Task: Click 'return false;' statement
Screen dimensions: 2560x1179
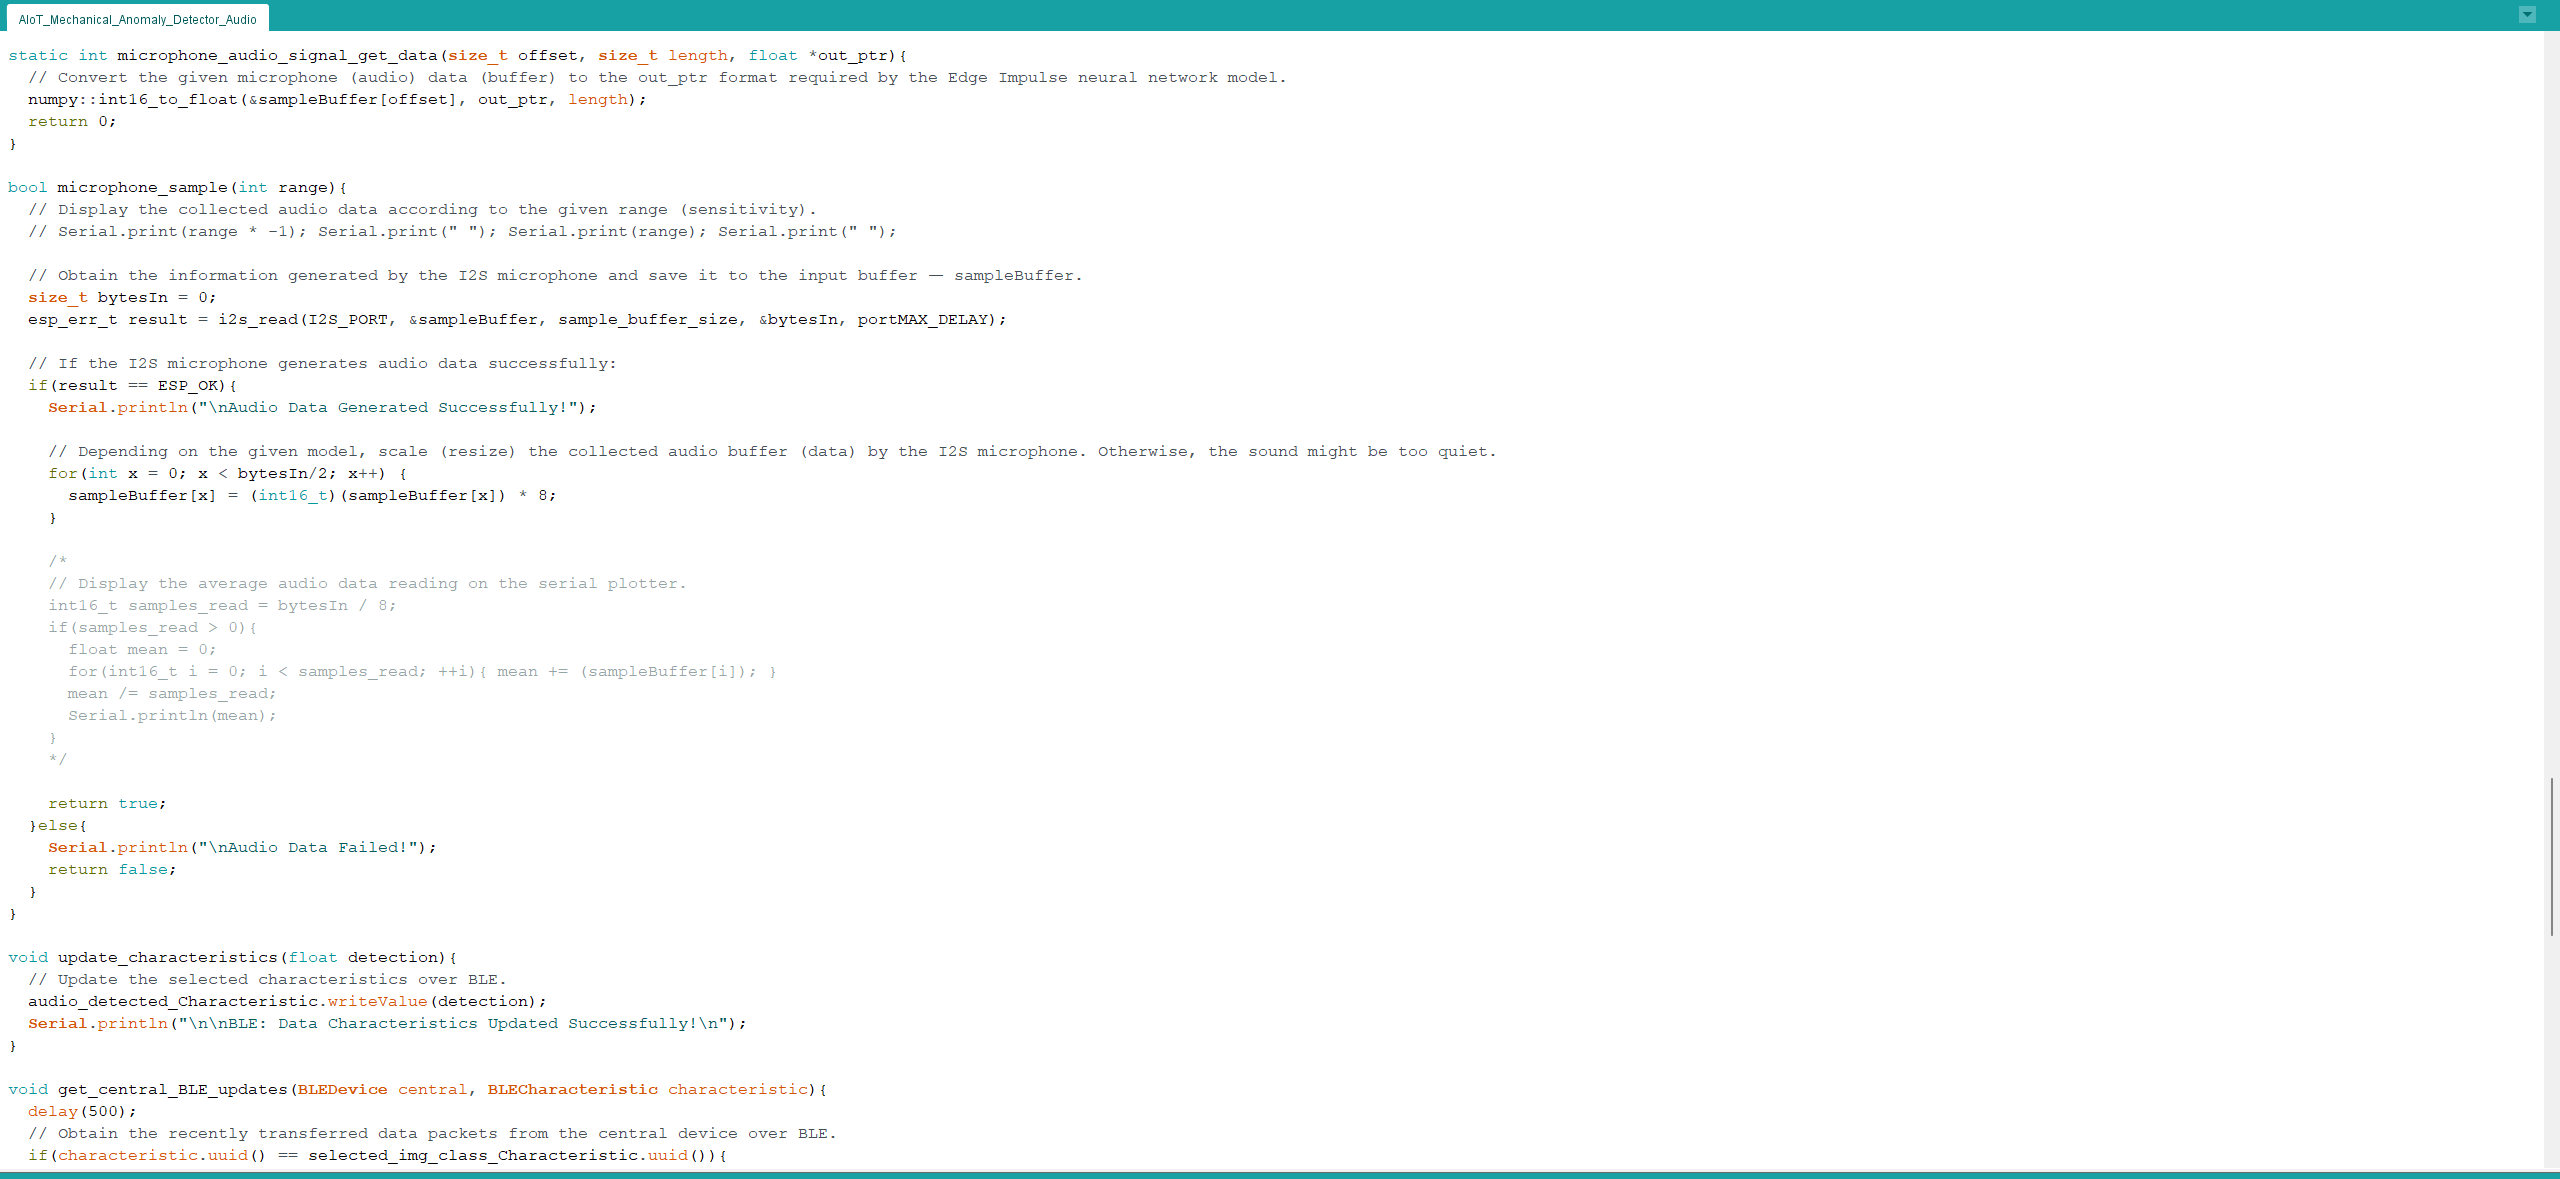Action: coord(113,870)
